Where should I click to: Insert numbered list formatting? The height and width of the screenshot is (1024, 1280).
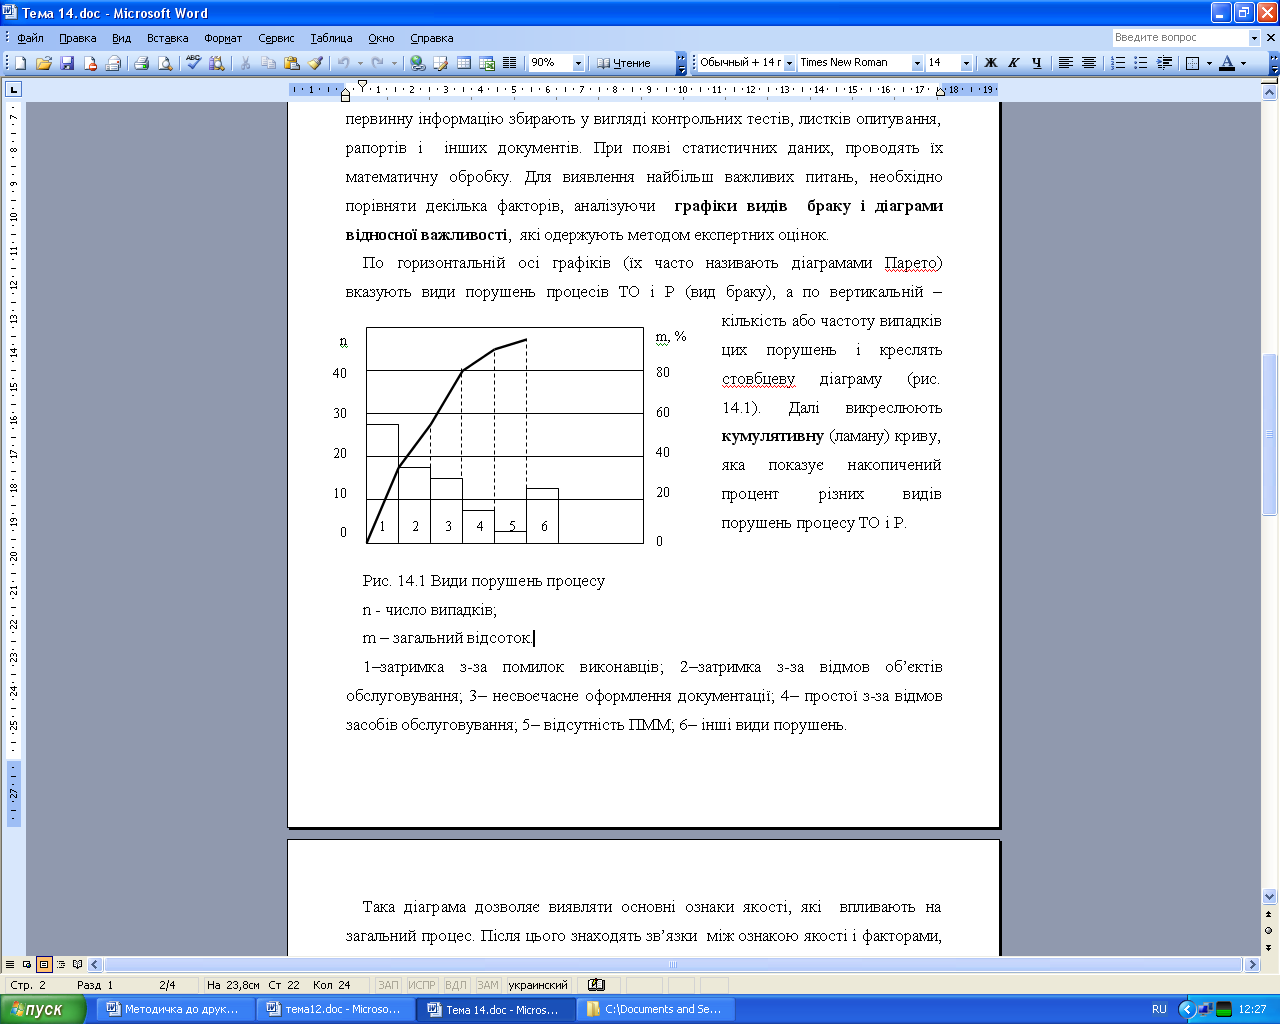pos(1119,63)
